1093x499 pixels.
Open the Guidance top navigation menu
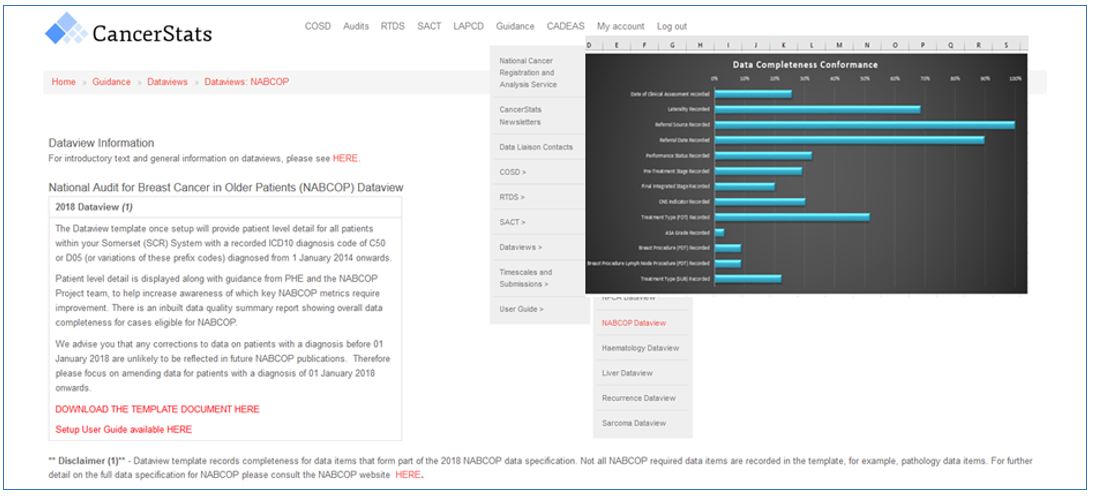click(x=515, y=26)
